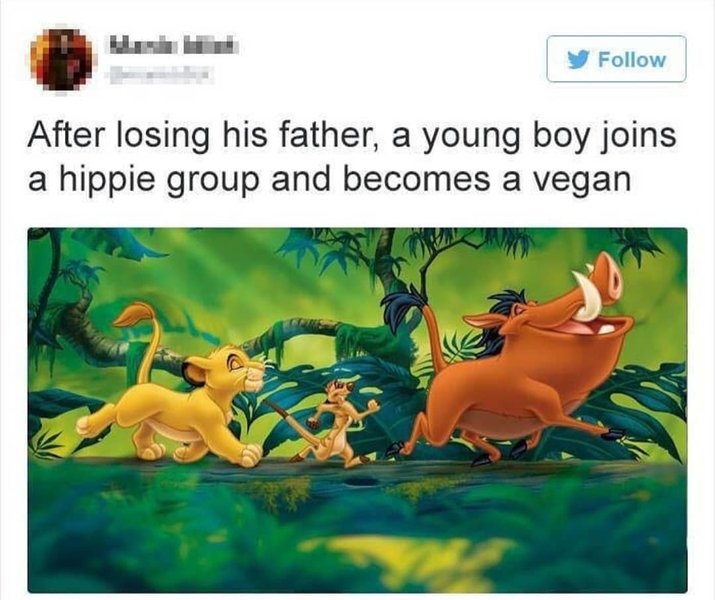
Task: Click the warthog's large white tusk
Action: [585, 295]
